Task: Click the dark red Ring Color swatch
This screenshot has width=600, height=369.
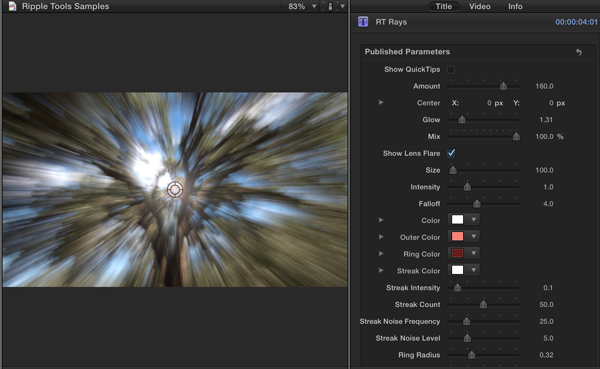Action: tap(458, 253)
